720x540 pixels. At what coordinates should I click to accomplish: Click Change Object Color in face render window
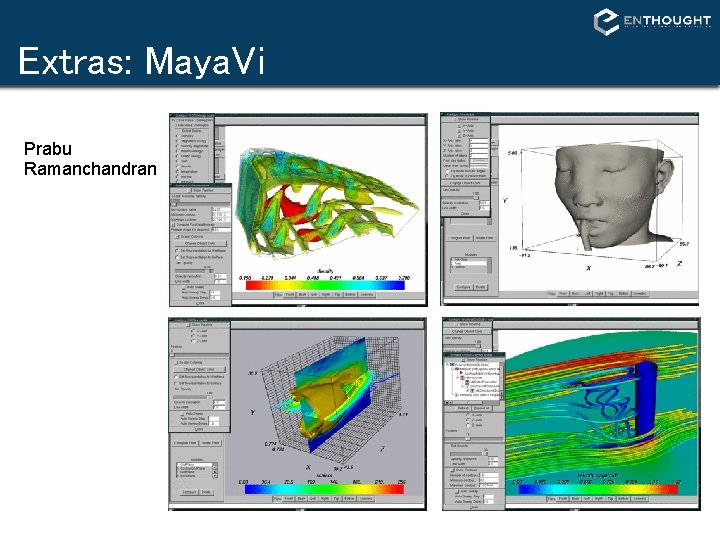[x=466, y=183]
